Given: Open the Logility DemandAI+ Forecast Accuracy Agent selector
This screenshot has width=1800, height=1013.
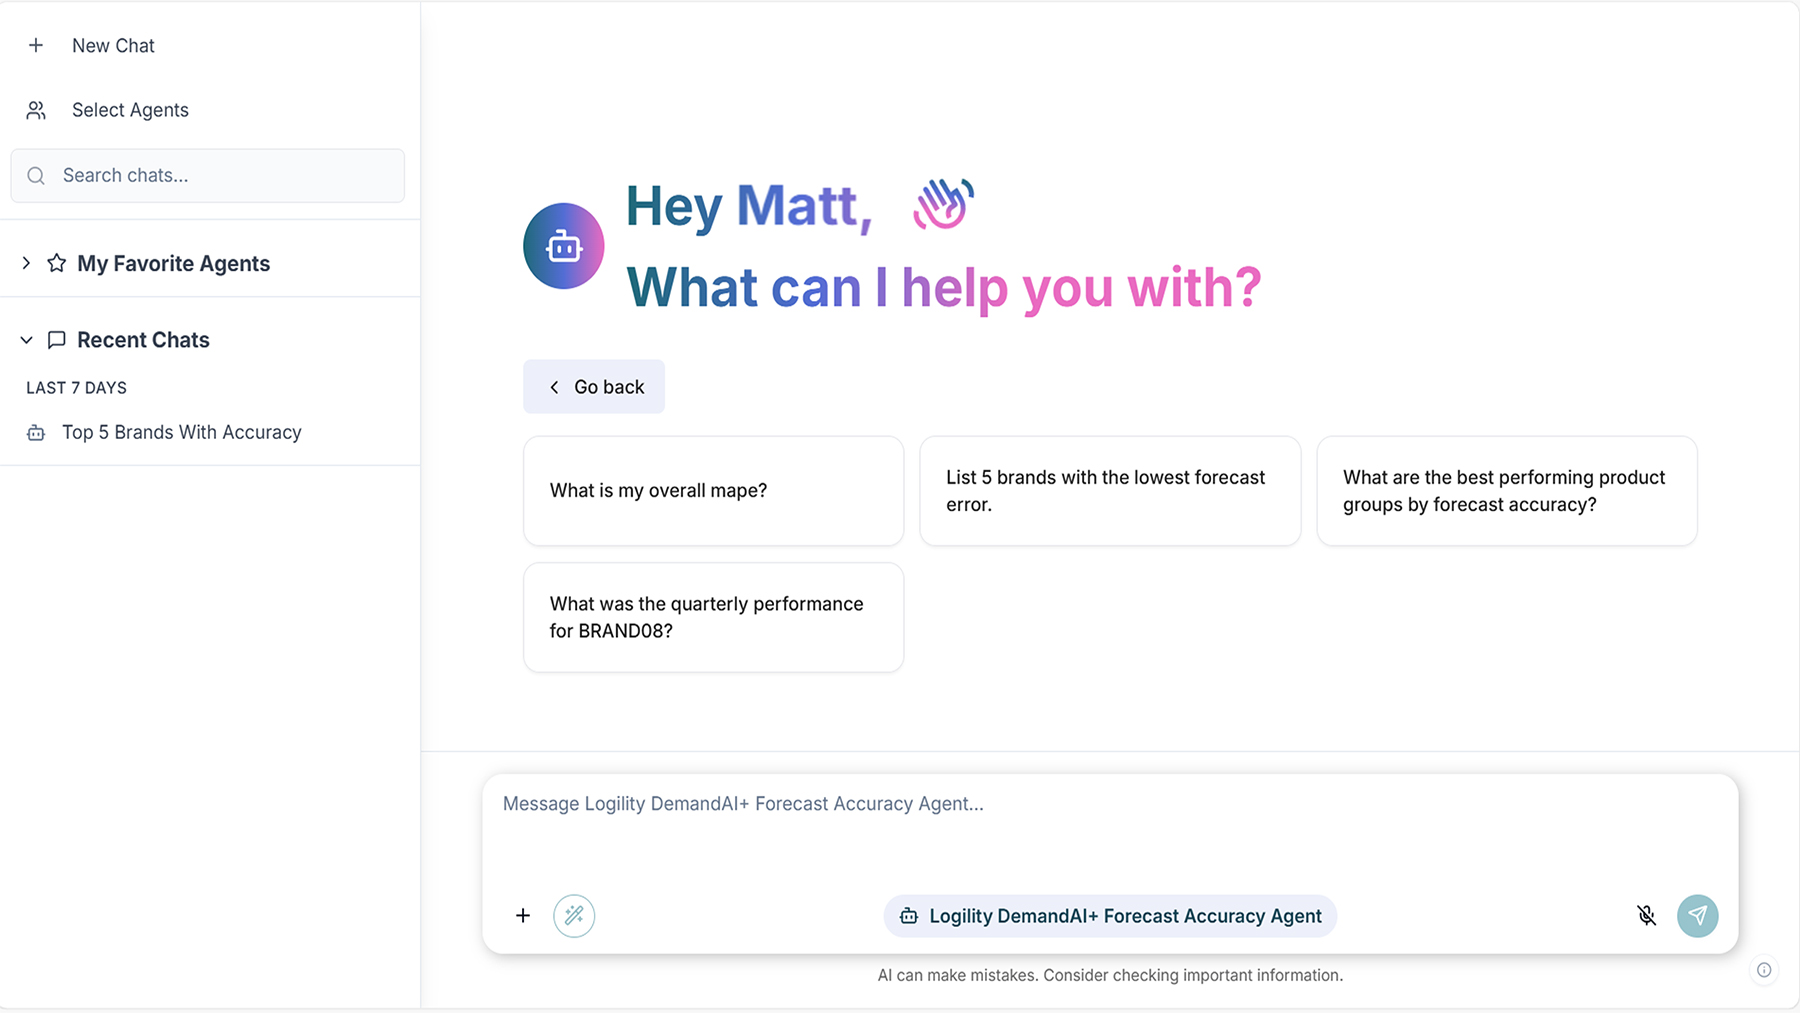Looking at the screenshot, I should click(x=1110, y=916).
